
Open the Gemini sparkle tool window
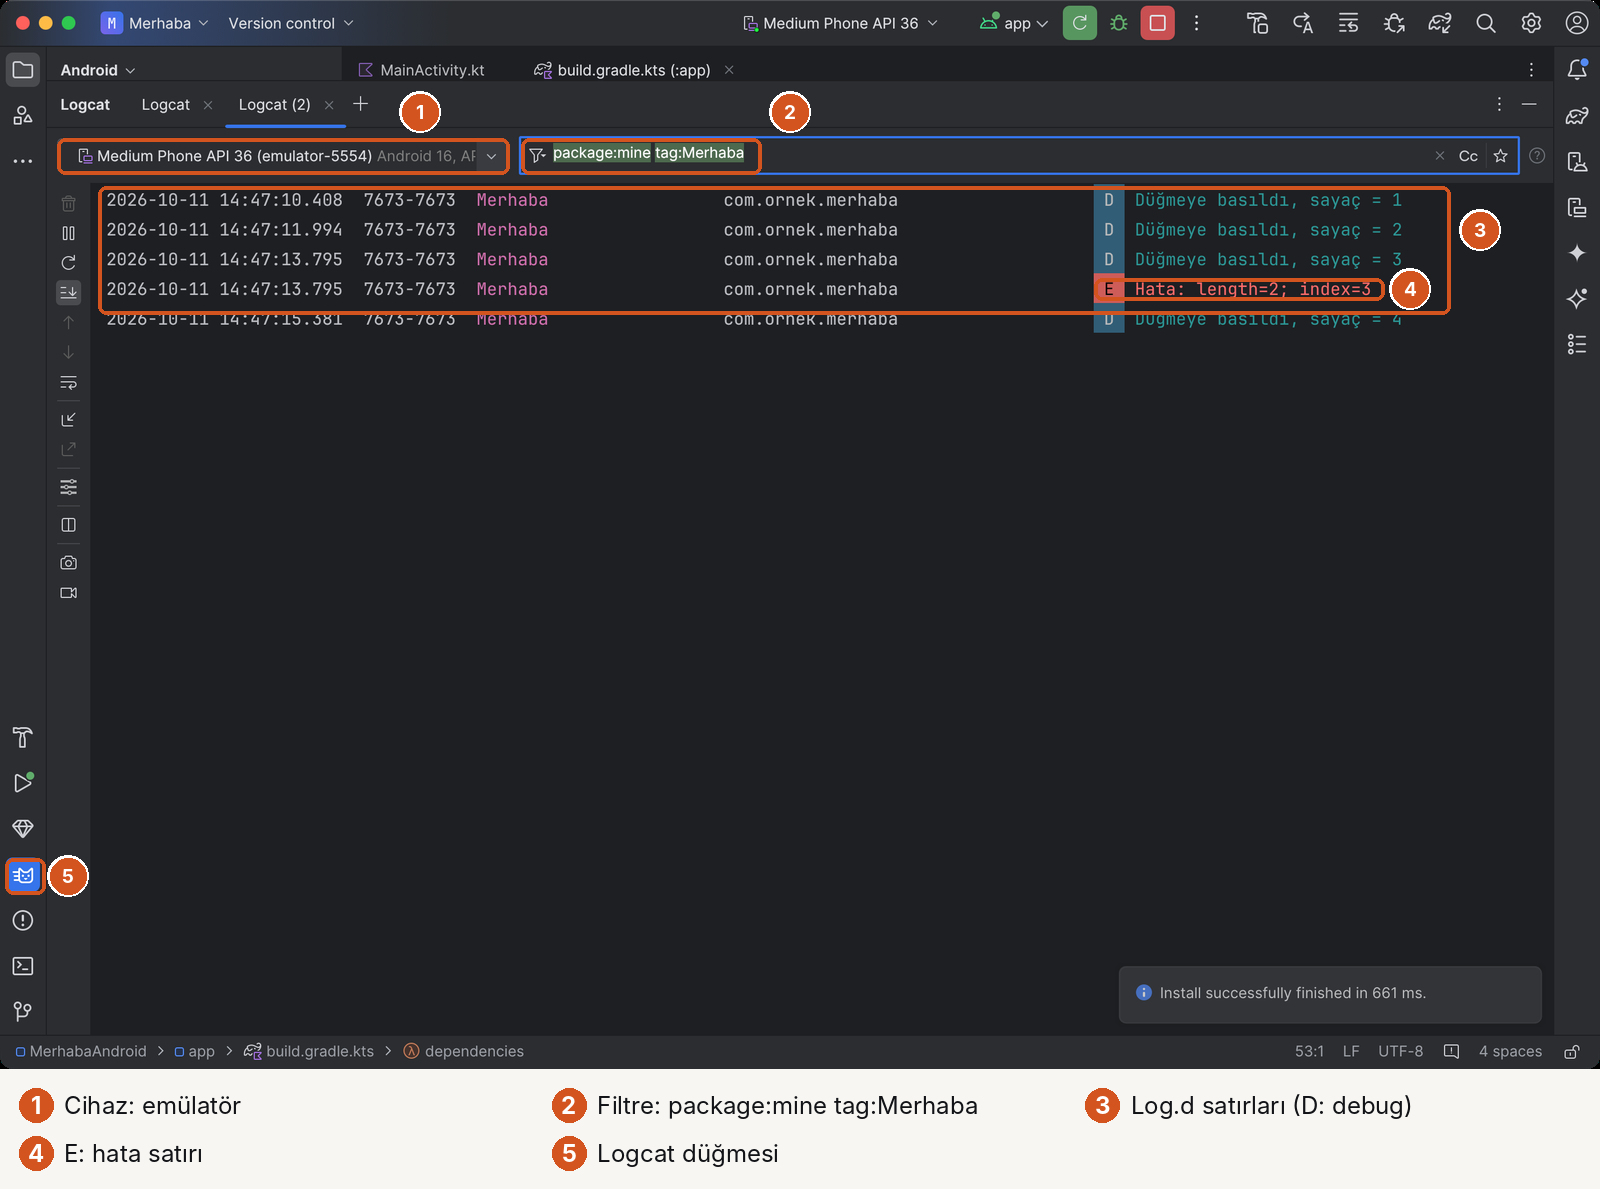click(x=1577, y=253)
